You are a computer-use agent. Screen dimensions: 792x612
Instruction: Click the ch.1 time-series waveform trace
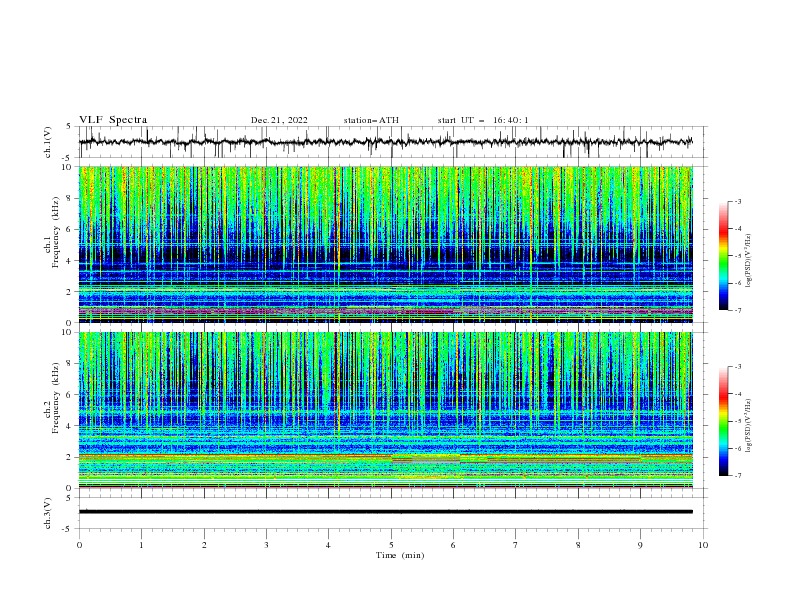point(385,142)
